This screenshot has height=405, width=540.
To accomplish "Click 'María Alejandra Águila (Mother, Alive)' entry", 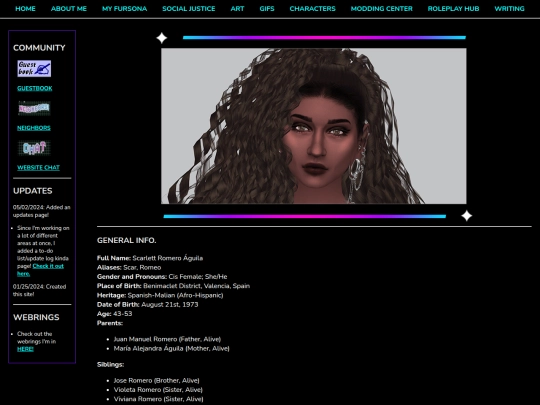I will point(172,349).
